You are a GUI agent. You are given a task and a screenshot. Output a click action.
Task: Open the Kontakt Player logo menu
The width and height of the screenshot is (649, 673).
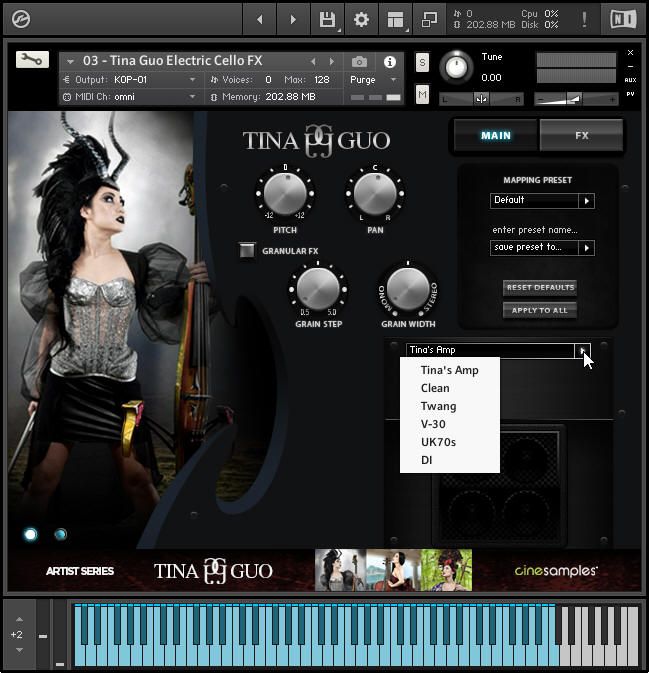21,19
